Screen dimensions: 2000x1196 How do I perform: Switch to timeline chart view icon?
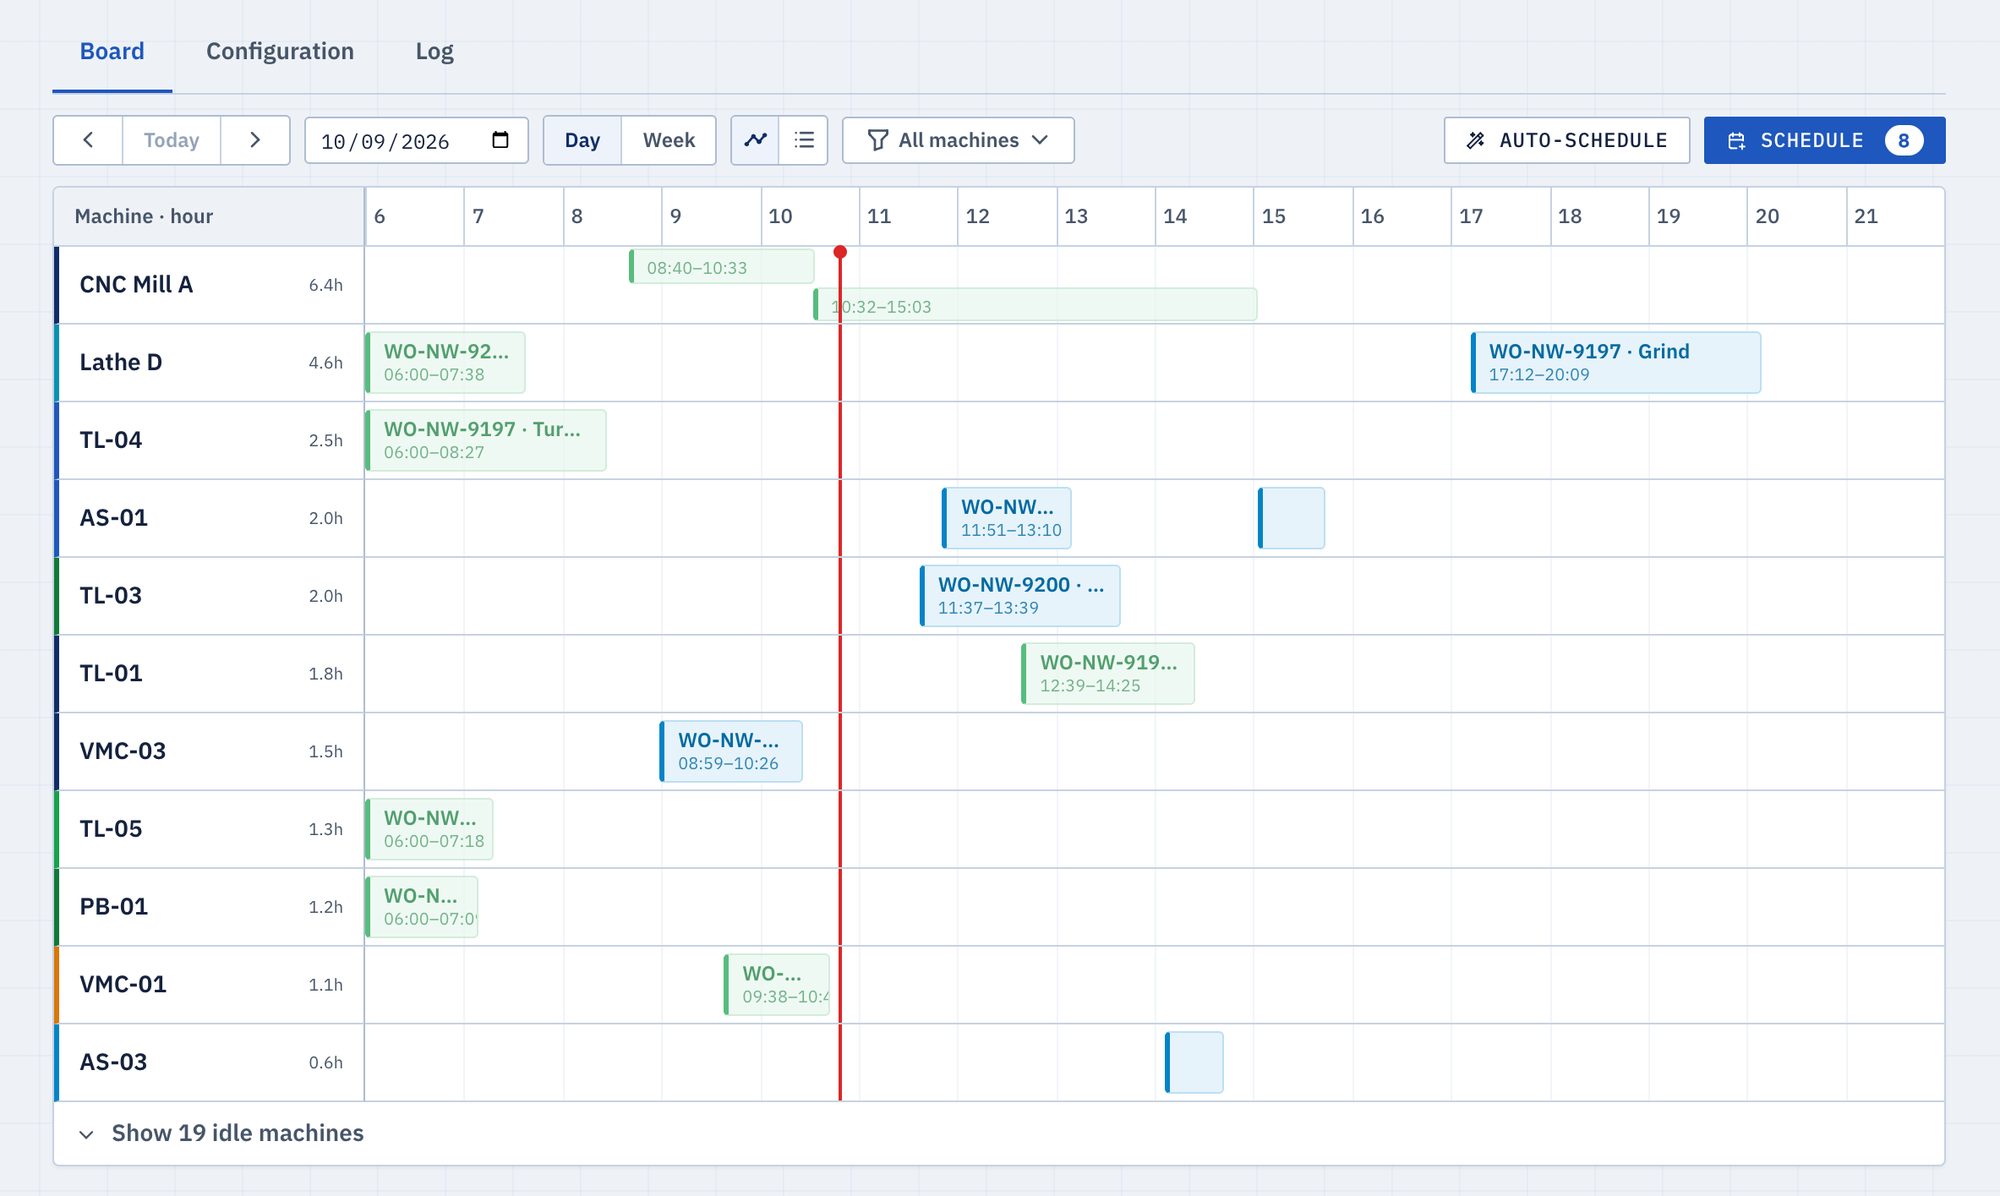coord(756,140)
